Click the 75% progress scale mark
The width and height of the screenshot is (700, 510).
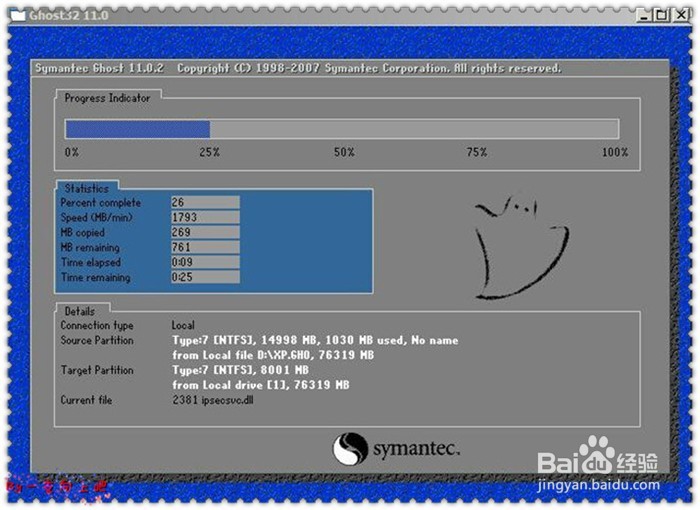pyautogui.click(x=477, y=152)
